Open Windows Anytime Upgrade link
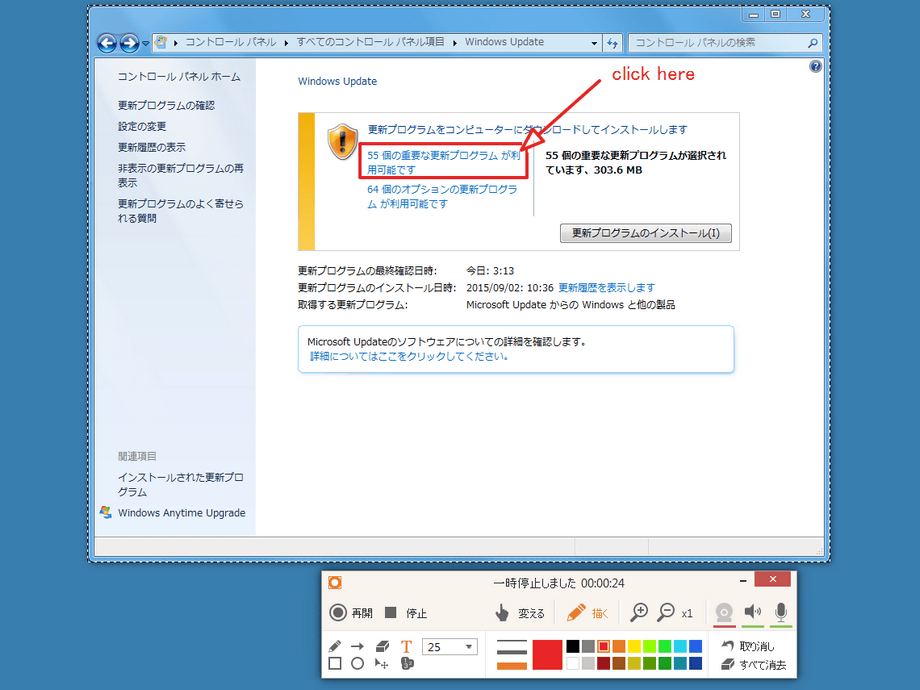This screenshot has width=920, height=690. tap(181, 513)
